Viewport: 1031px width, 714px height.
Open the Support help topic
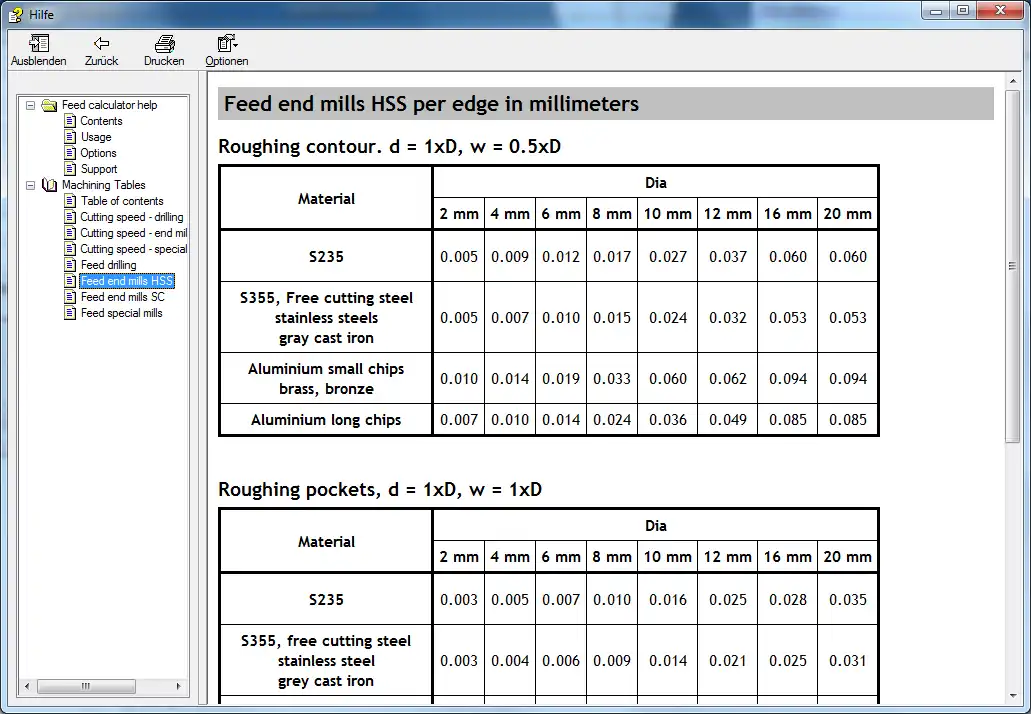pyautogui.click(x=99, y=169)
